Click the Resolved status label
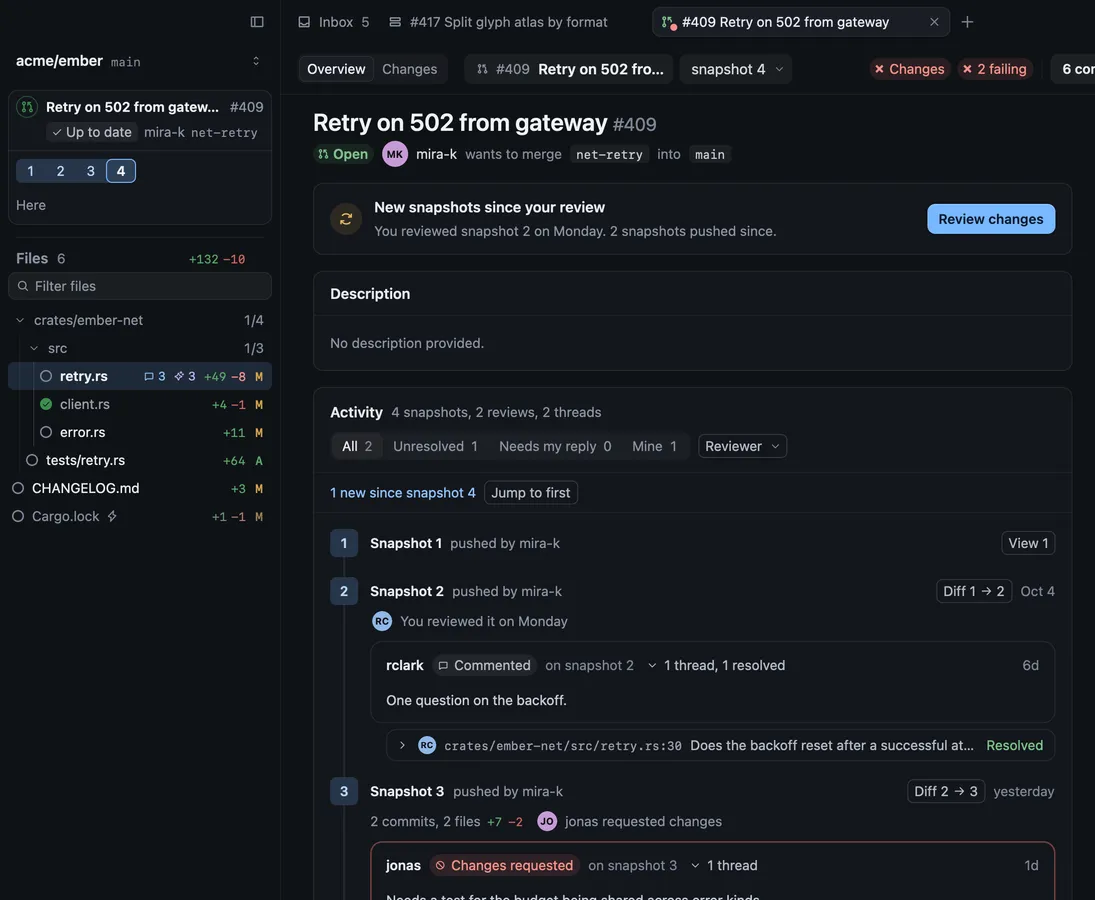 click(x=1014, y=745)
